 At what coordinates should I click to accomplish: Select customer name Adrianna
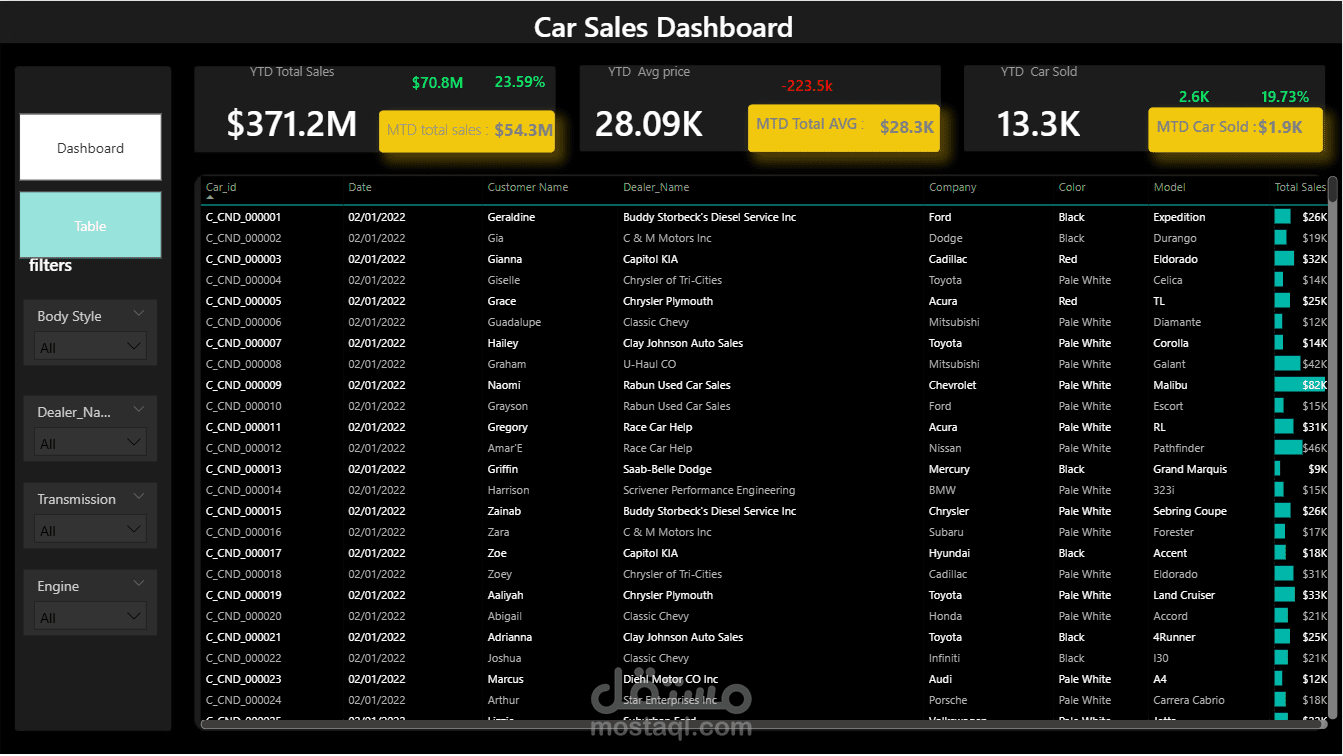[509, 637]
